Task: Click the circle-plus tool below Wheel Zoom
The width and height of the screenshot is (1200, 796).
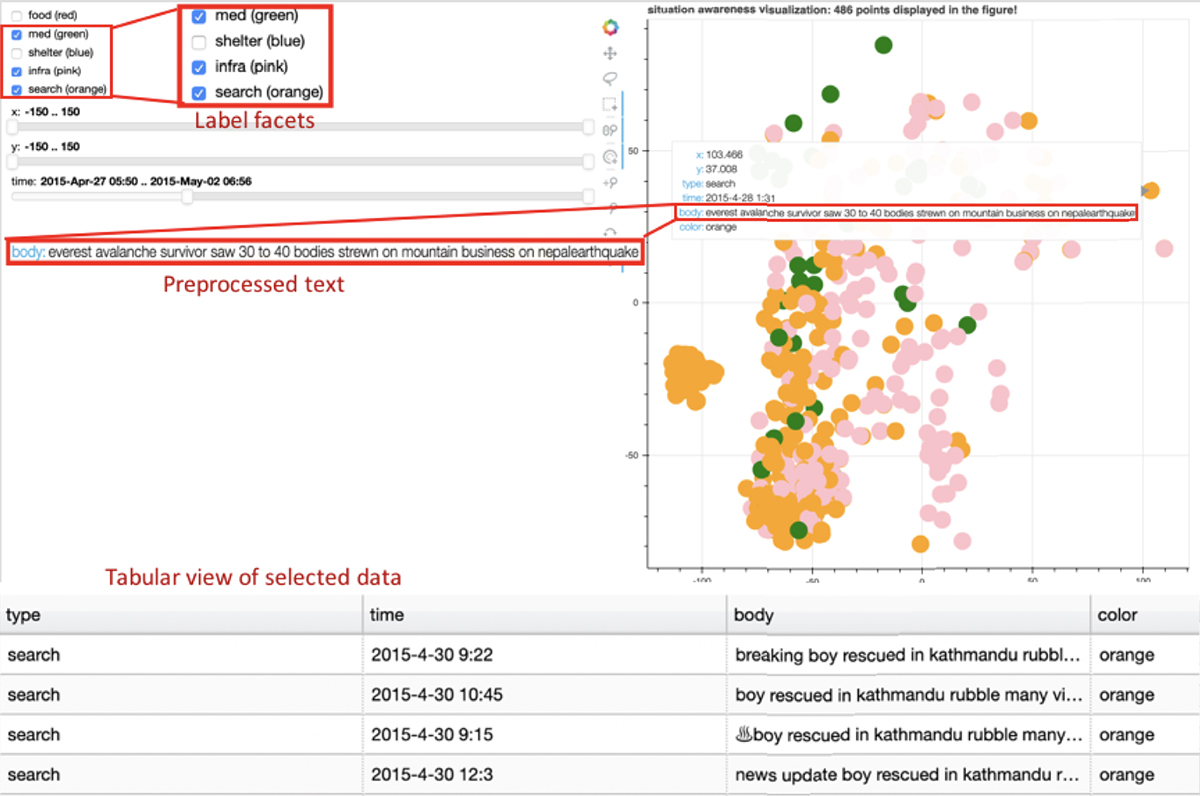Action: (x=609, y=157)
